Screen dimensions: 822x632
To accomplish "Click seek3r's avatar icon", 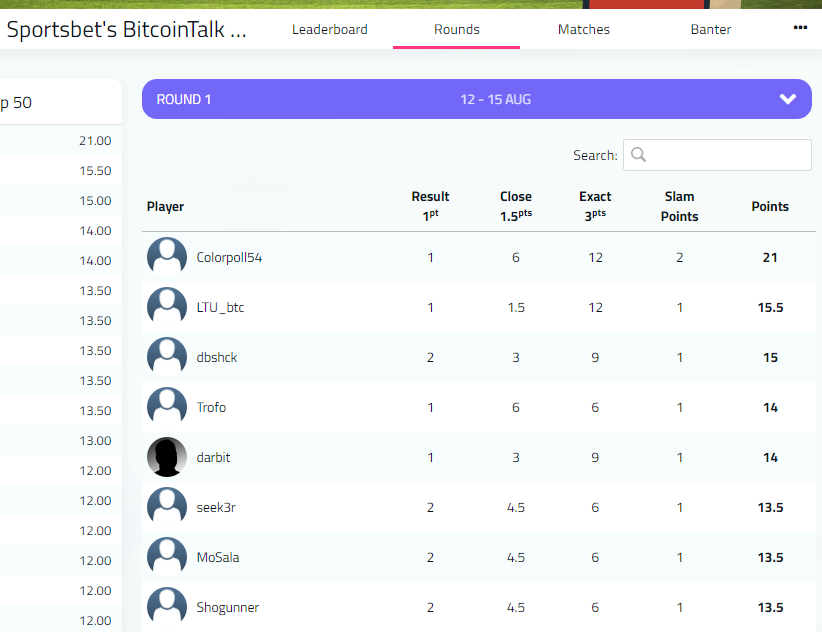I will (167, 507).
